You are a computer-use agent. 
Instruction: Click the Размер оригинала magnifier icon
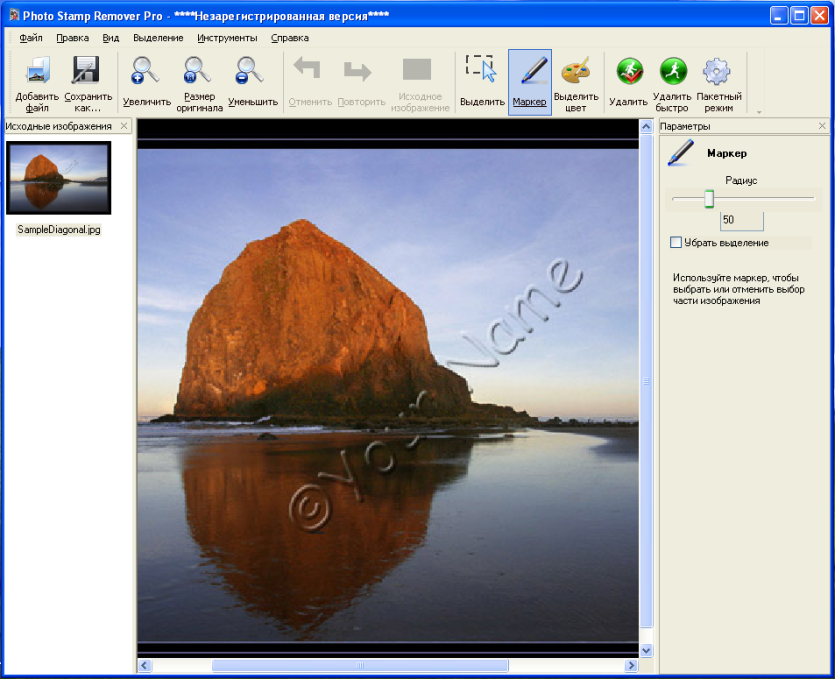point(197,71)
